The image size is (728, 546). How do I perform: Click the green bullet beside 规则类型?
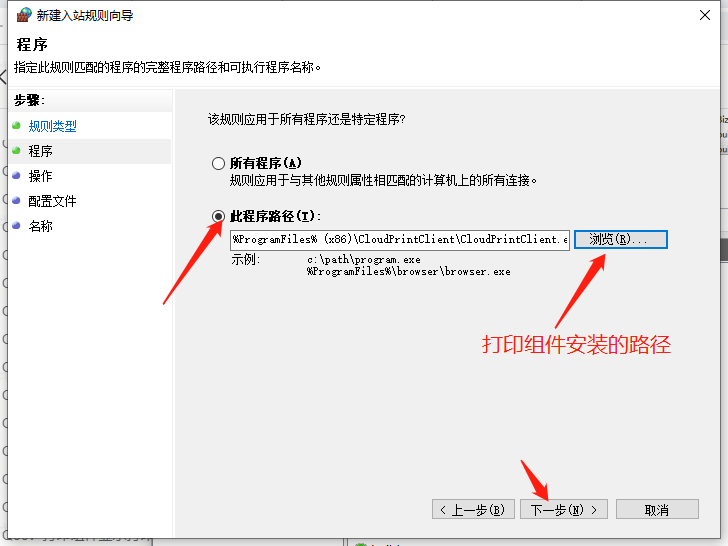tap(16, 126)
